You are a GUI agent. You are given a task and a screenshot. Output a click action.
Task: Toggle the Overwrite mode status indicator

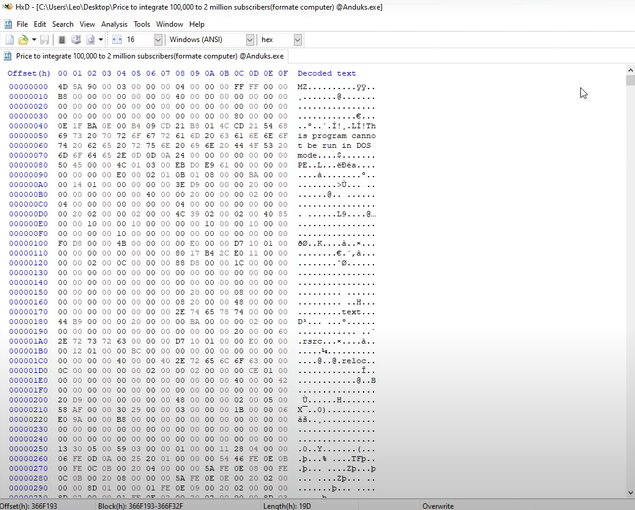click(438, 506)
